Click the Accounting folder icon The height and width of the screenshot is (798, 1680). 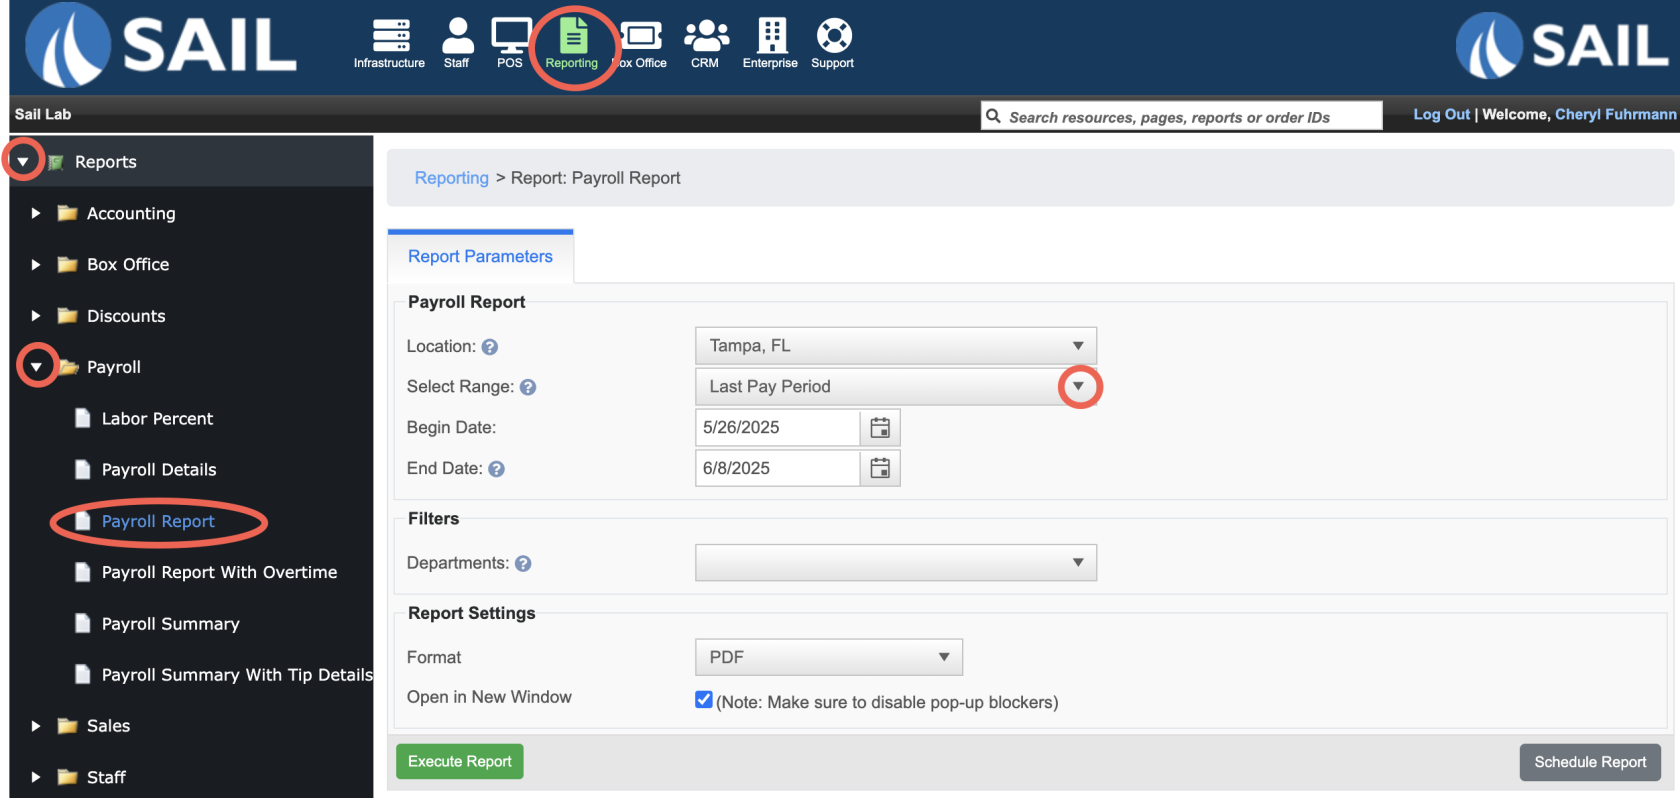(68, 213)
